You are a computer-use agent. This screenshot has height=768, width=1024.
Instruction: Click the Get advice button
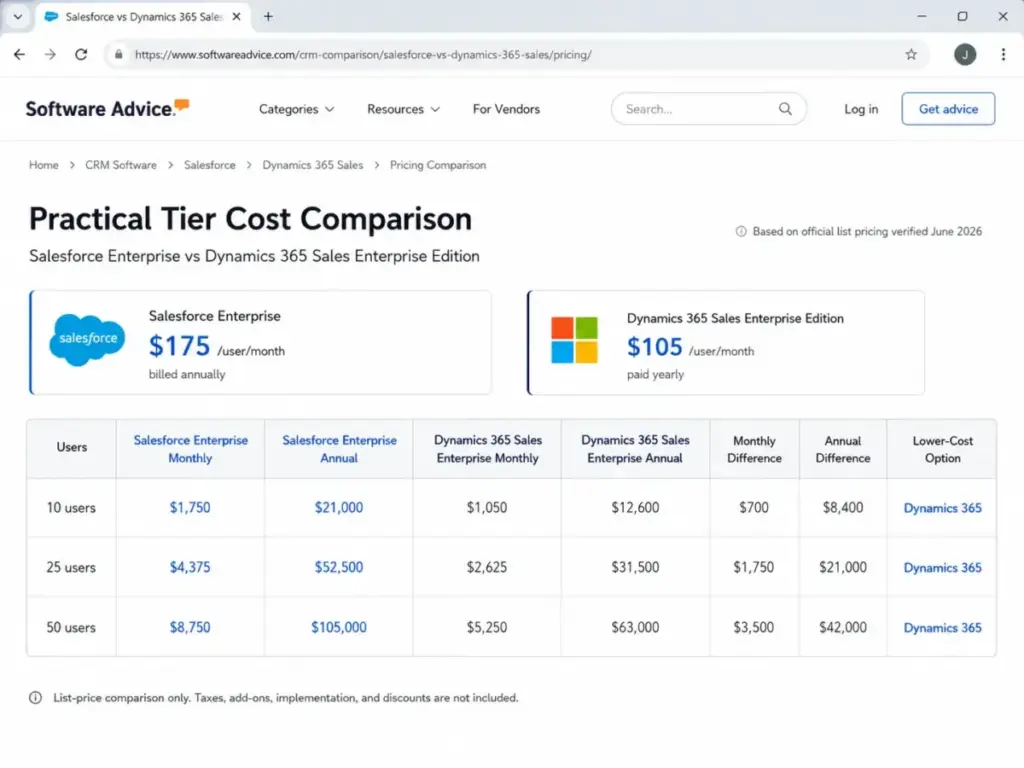[948, 108]
